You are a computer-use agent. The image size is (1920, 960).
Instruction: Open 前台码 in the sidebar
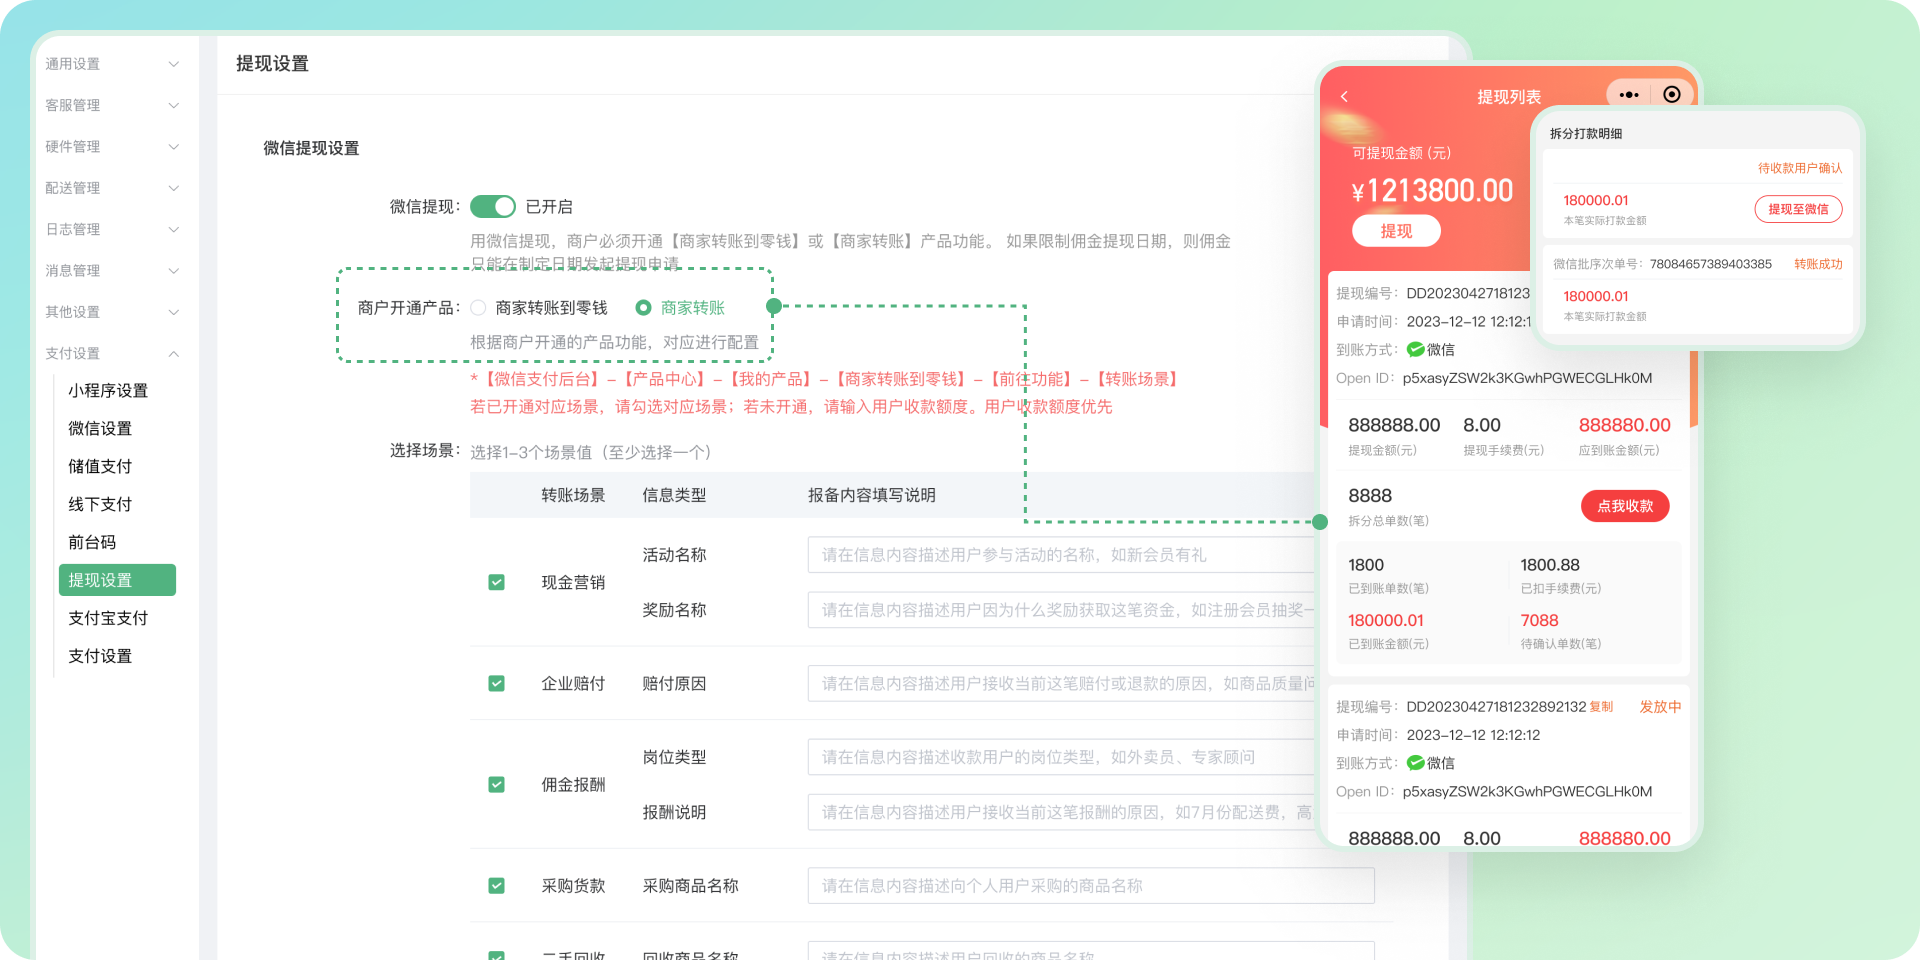[x=92, y=542]
